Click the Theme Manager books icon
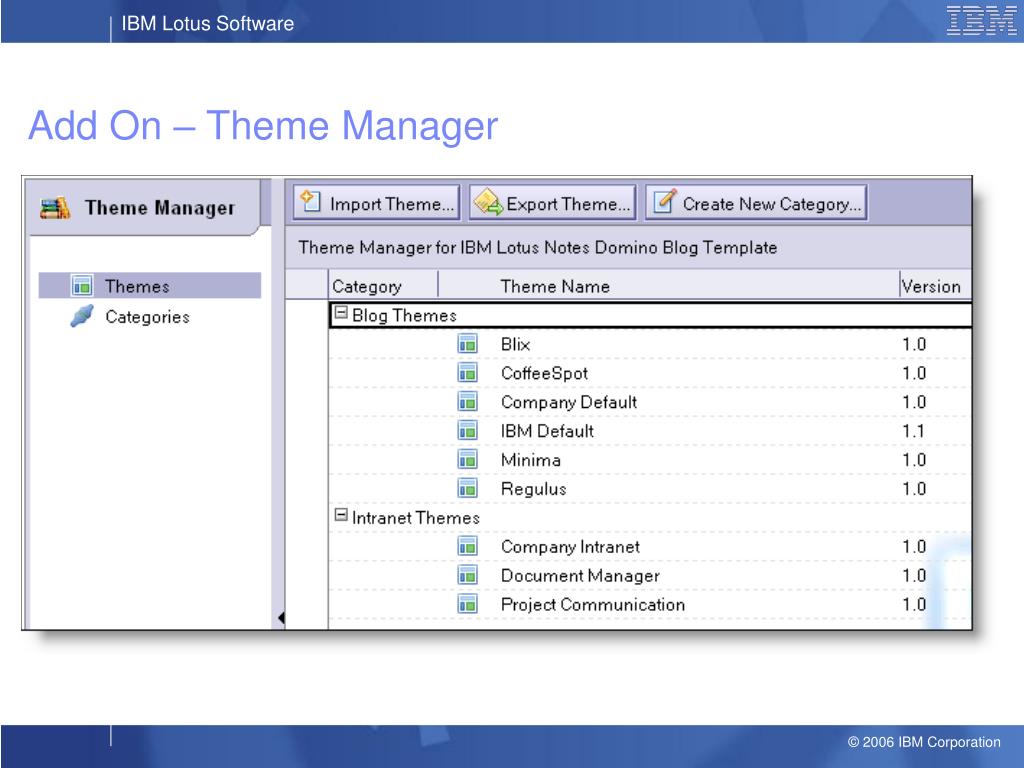Image resolution: width=1024 pixels, height=768 pixels. (55, 208)
